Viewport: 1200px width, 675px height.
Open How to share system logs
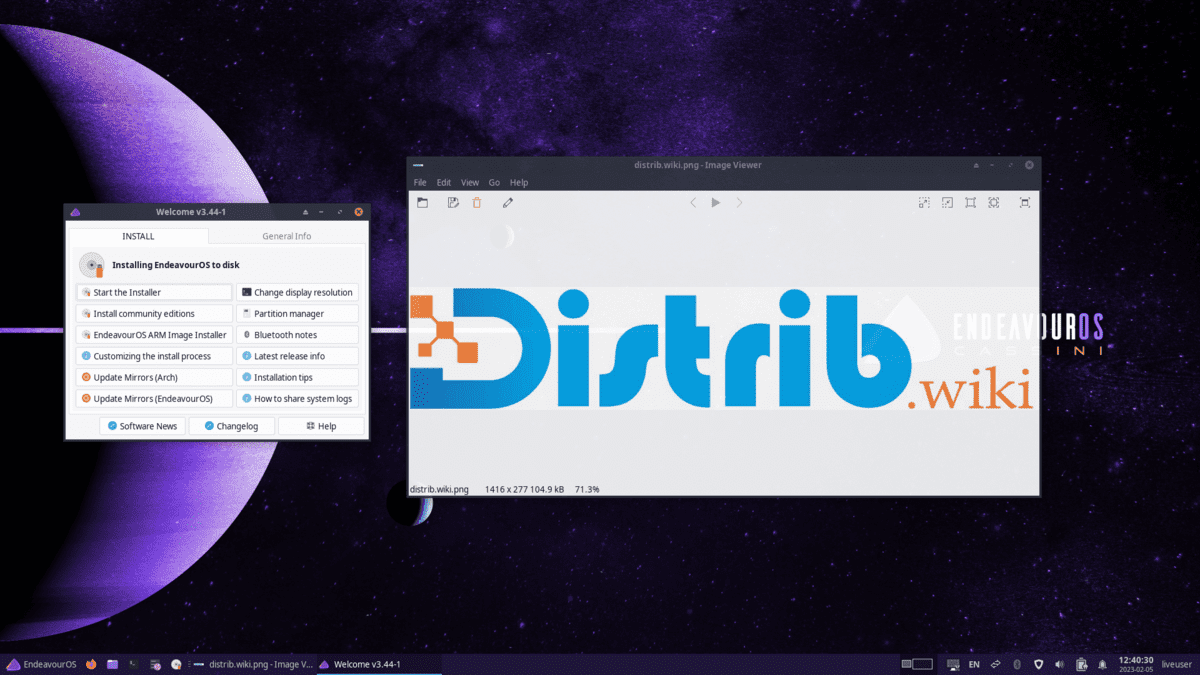point(298,399)
